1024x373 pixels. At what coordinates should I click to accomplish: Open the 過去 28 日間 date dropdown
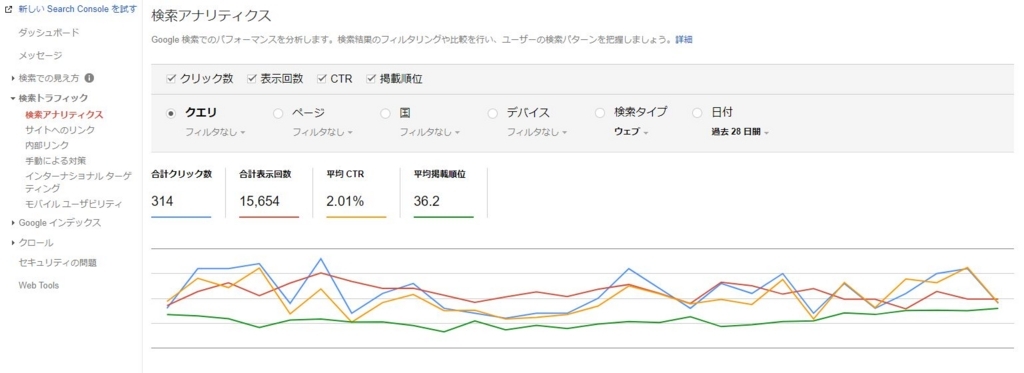(x=741, y=132)
